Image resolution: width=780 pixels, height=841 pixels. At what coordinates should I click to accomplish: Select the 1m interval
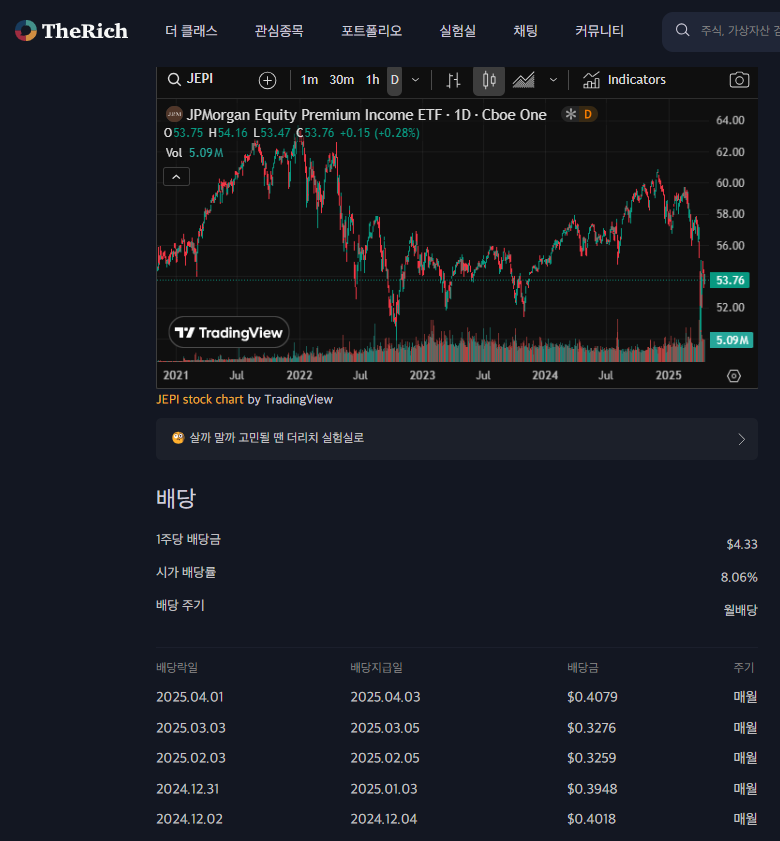click(x=309, y=80)
